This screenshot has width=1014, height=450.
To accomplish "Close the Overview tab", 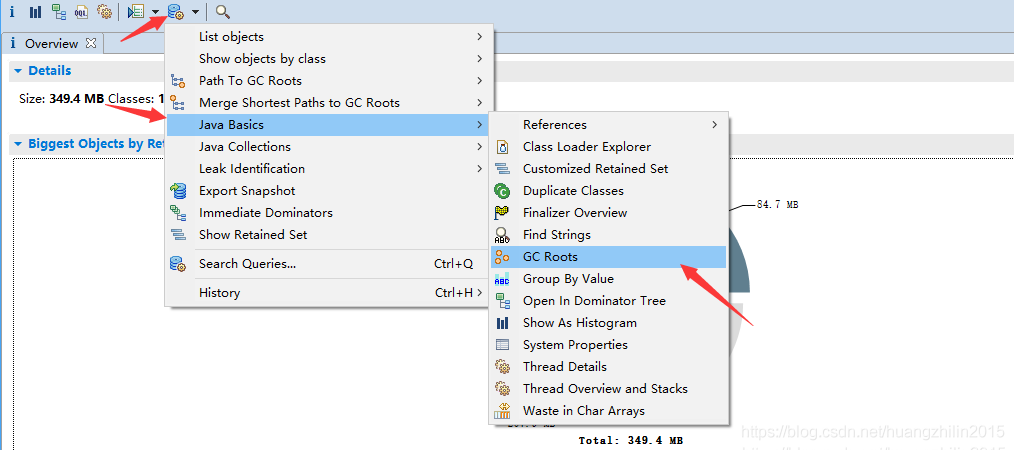I will [x=90, y=43].
